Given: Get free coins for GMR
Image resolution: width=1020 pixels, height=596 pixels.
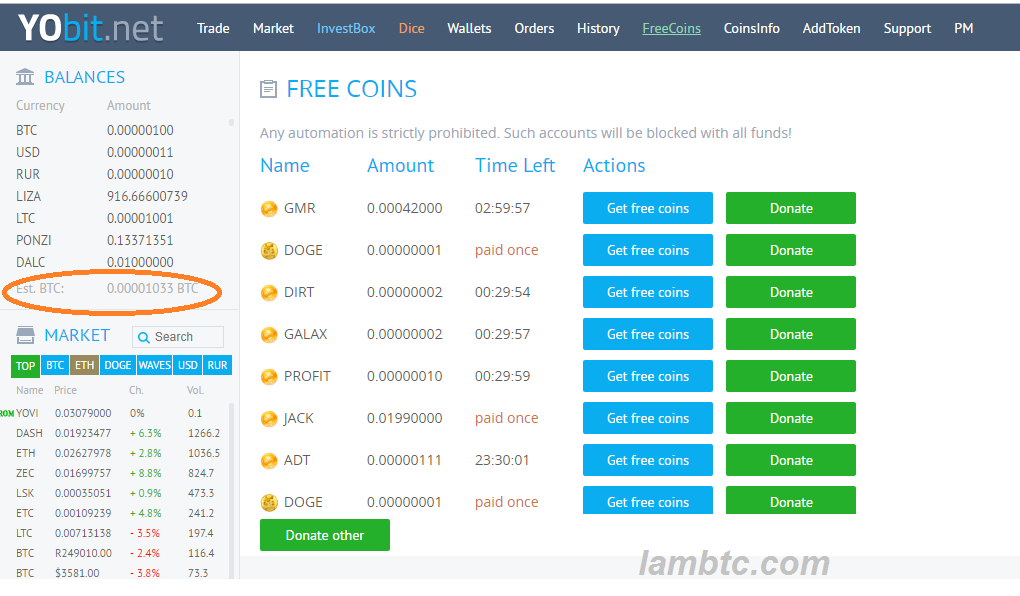Looking at the screenshot, I should [x=648, y=208].
